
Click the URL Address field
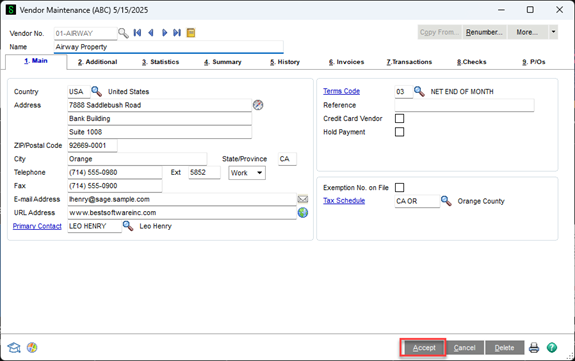182,213
